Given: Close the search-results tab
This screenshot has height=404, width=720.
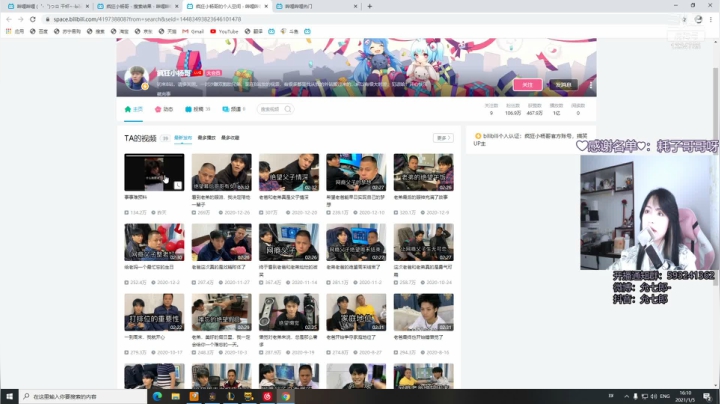Looking at the screenshot, I should coord(177,6).
